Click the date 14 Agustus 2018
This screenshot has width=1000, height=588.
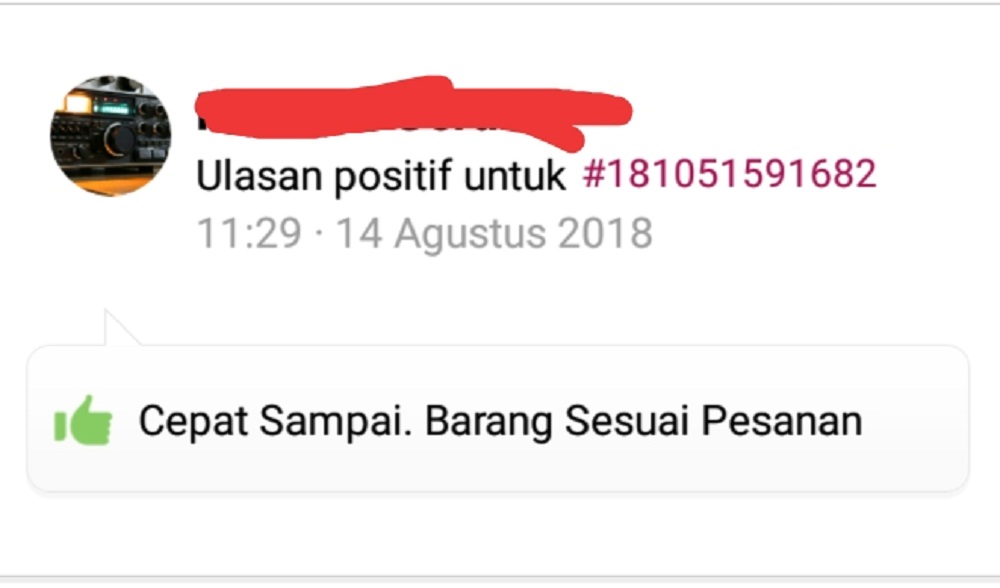tap(494, 234)
